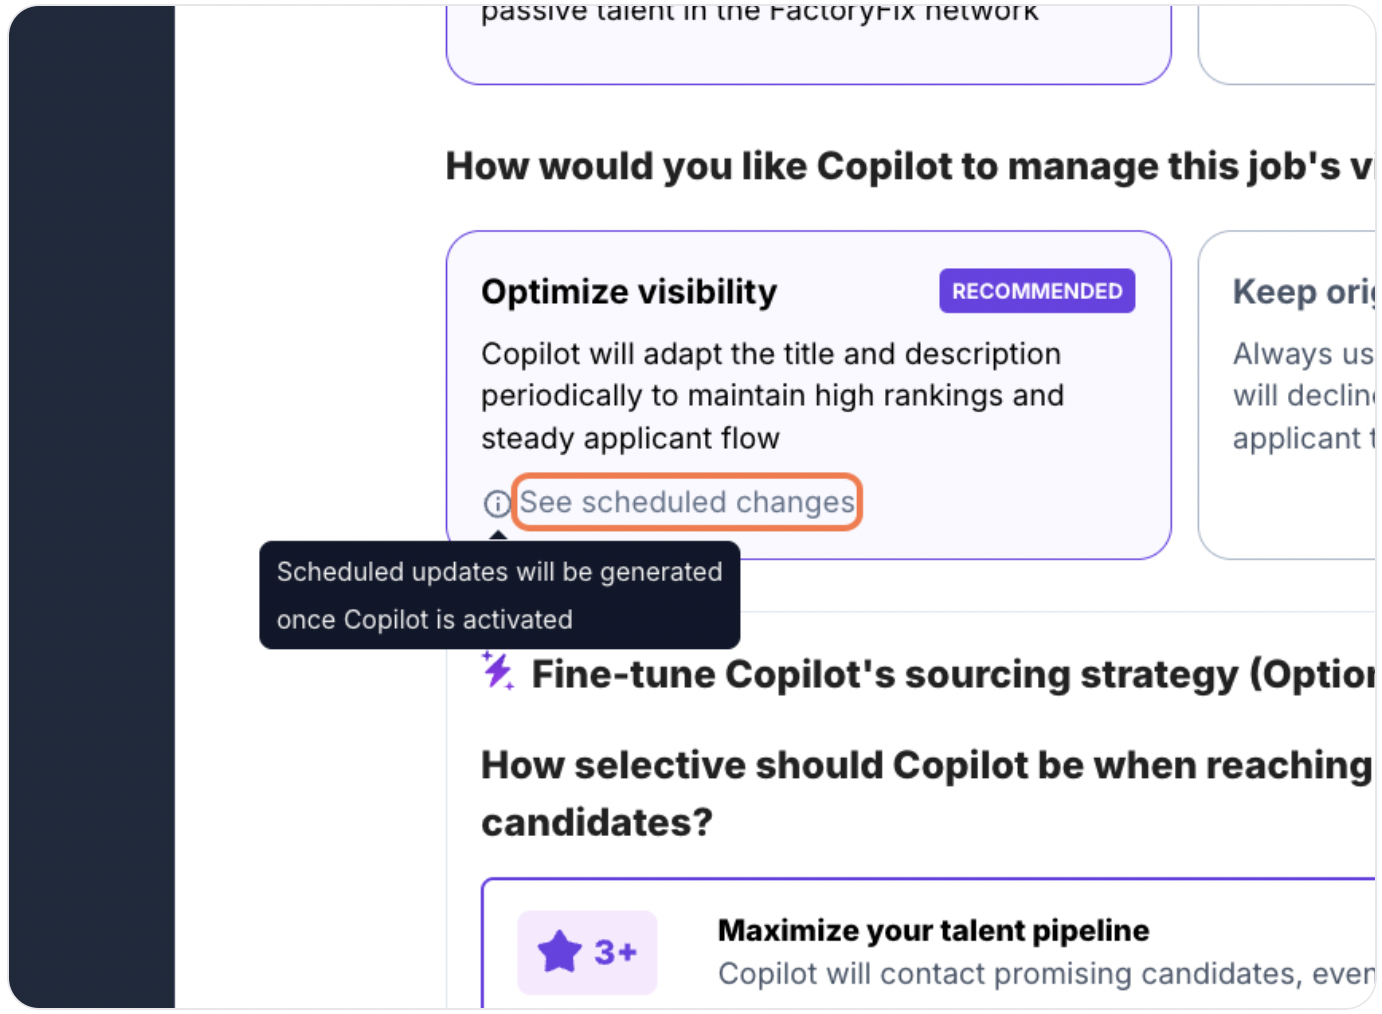Click the dark navy left sidebar

(x=92, y=507)
